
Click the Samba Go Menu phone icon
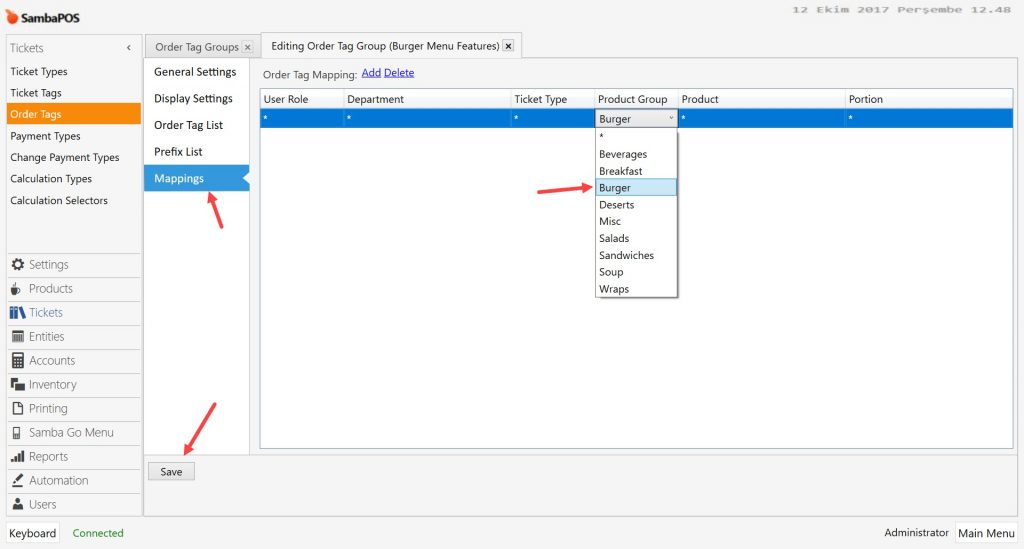[x=16, y=433]
